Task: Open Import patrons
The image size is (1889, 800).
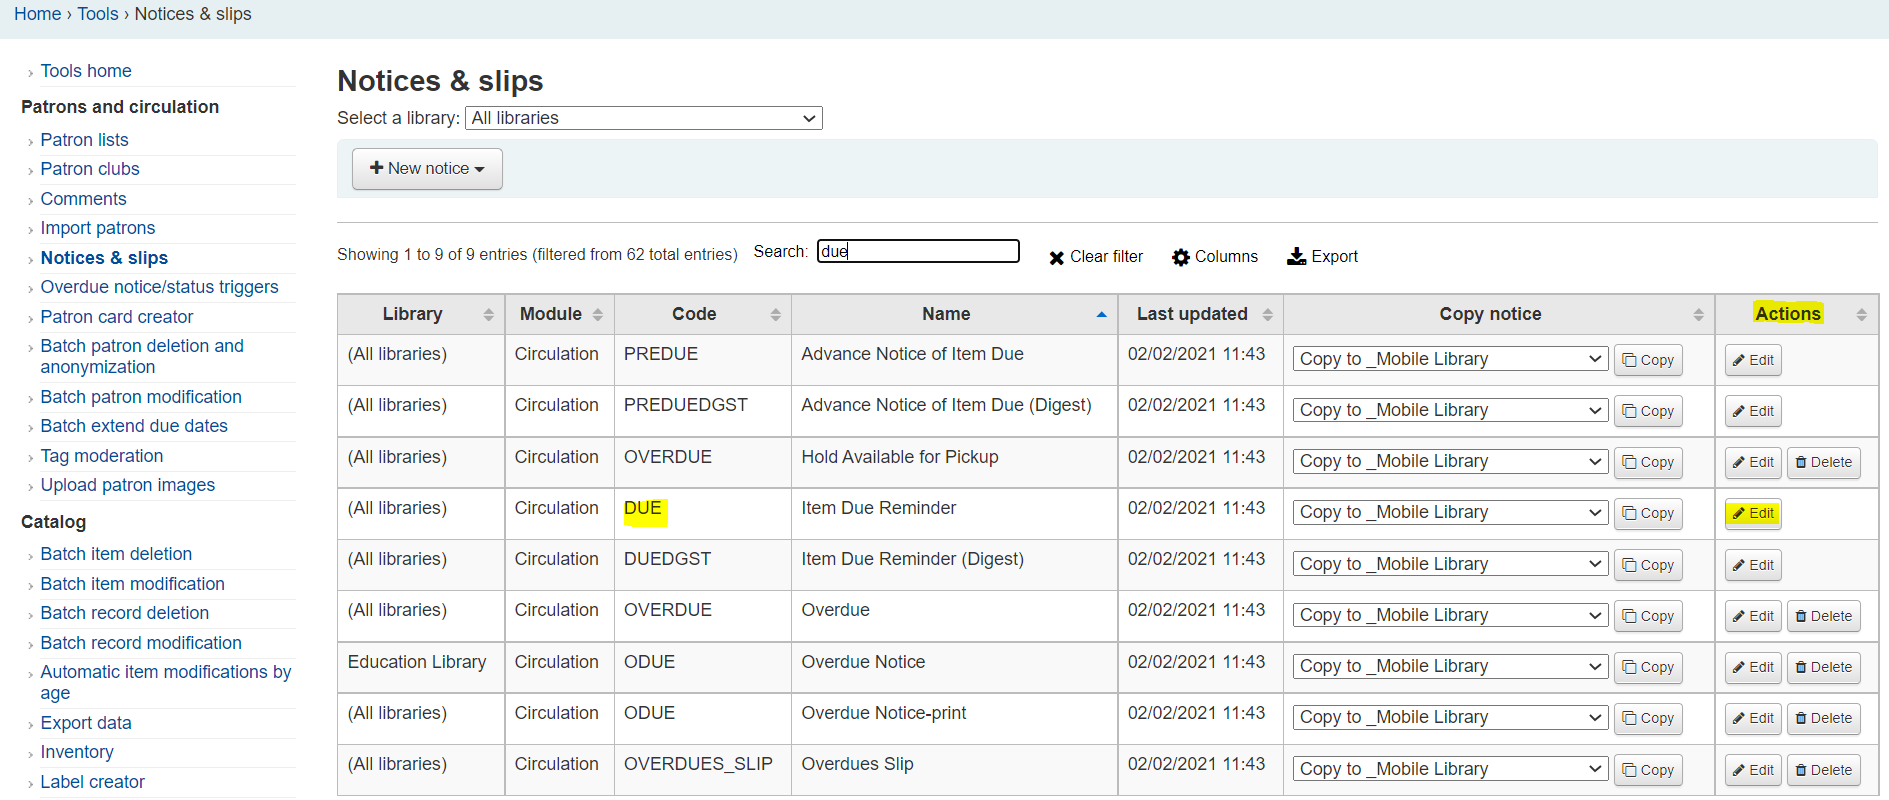Action: click(x=98, y=228)
